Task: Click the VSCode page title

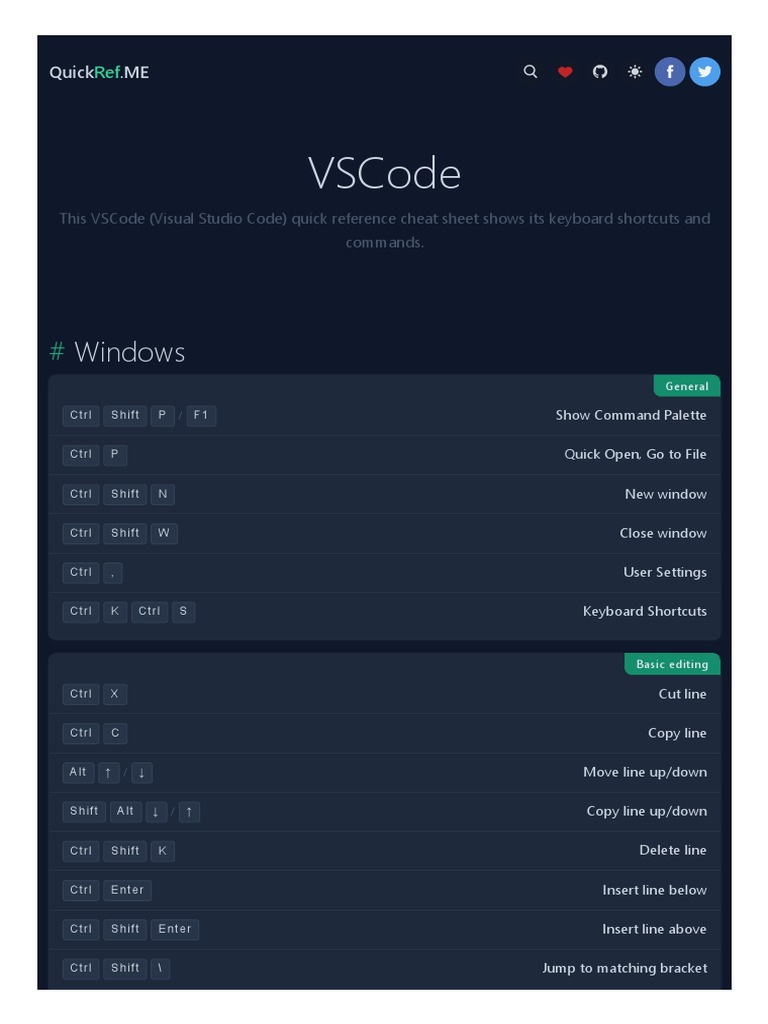Action: coord(384,173)
